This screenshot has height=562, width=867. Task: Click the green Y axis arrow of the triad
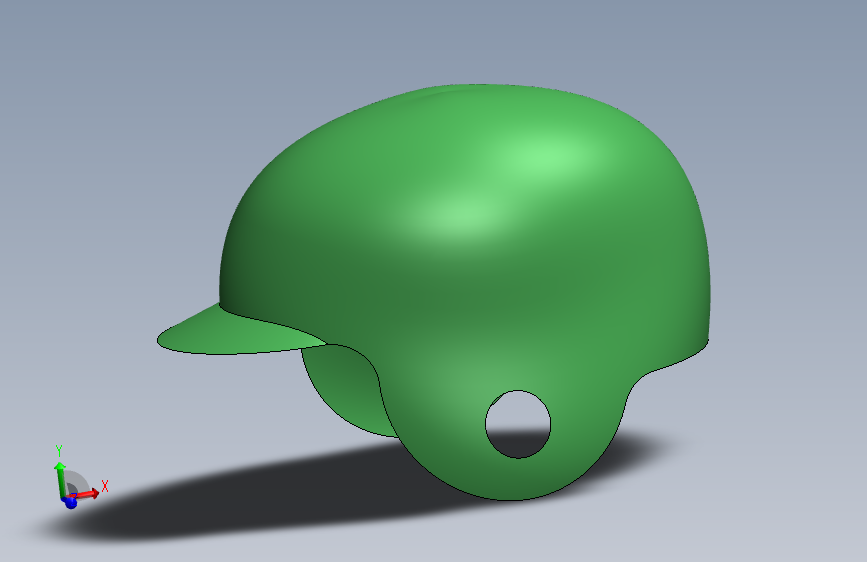point(59,480)
